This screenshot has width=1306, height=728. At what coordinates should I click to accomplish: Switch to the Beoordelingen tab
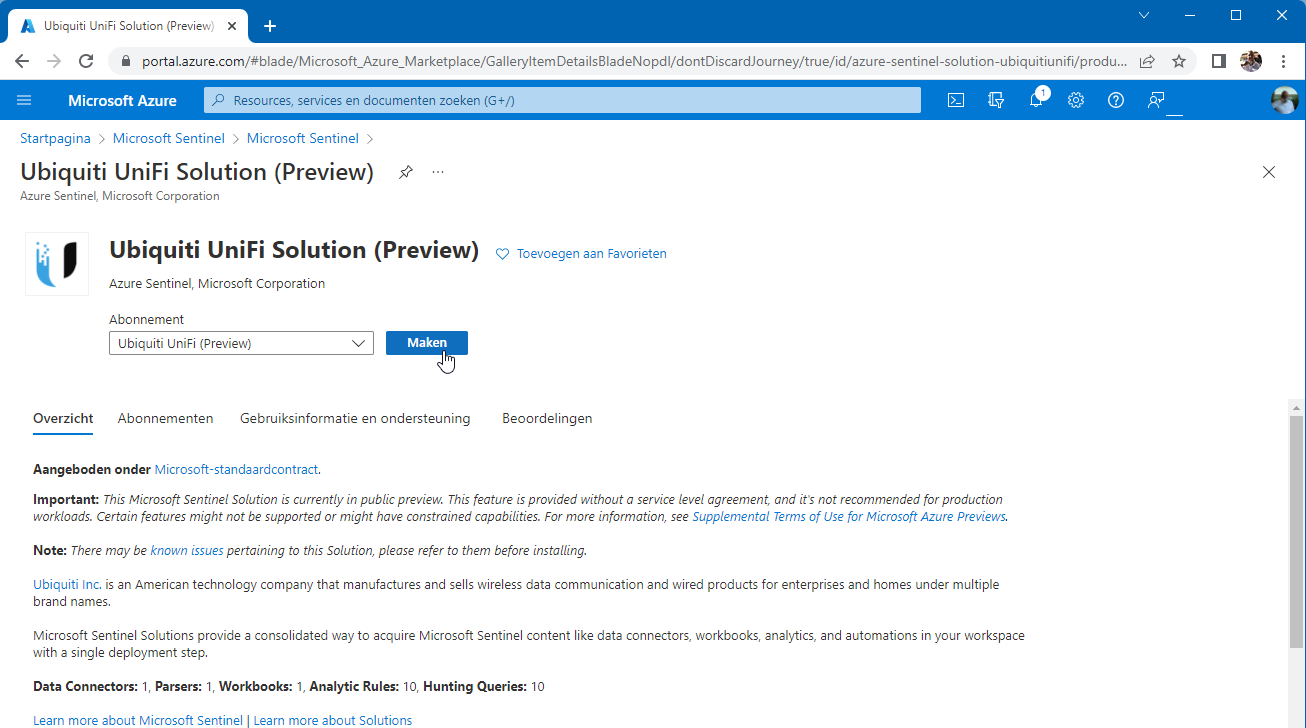[547, 418]
